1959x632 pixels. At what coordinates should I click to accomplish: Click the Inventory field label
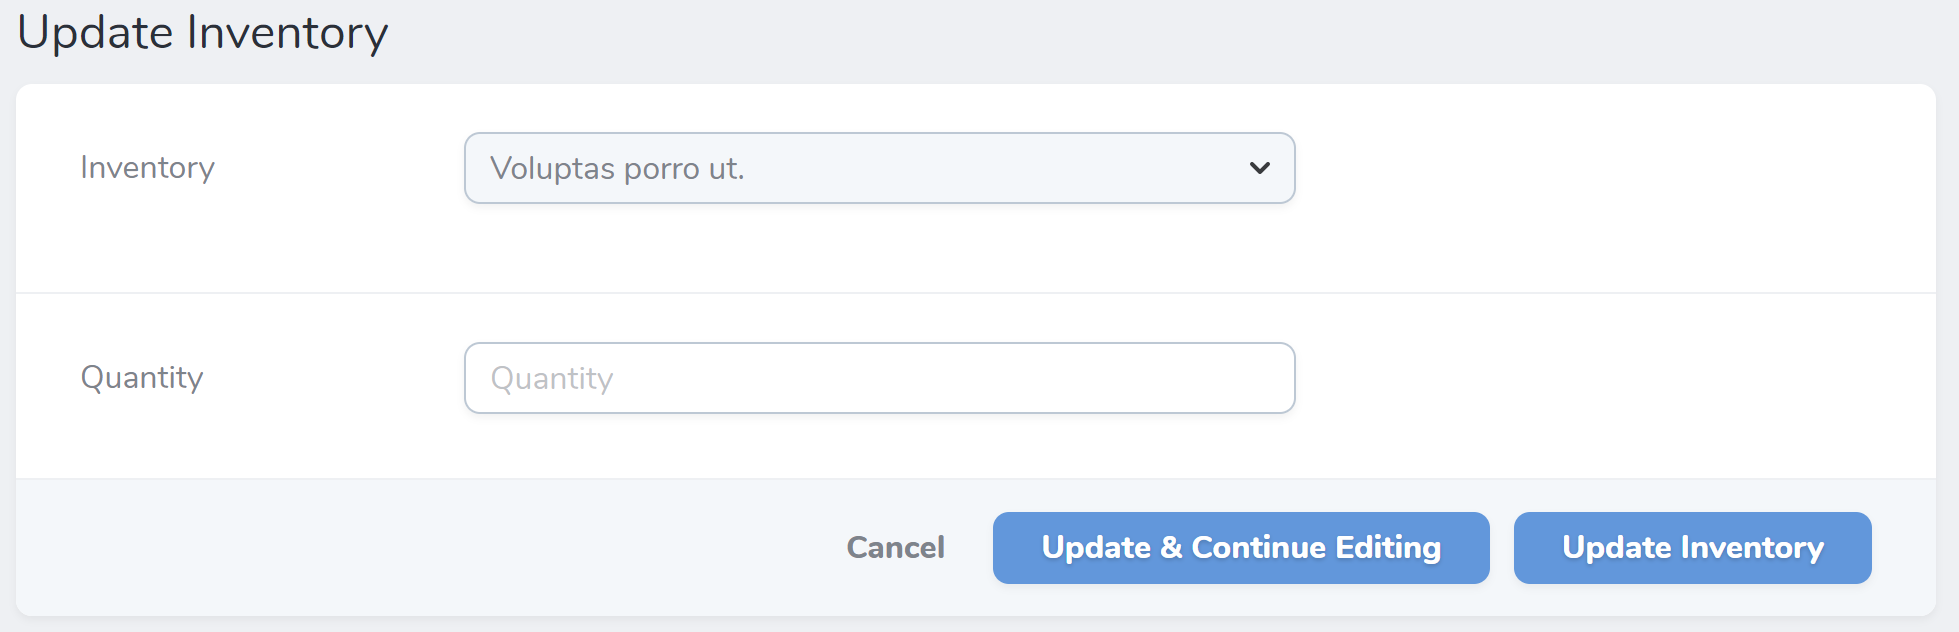pyautogui.click(x=147, y=168)
